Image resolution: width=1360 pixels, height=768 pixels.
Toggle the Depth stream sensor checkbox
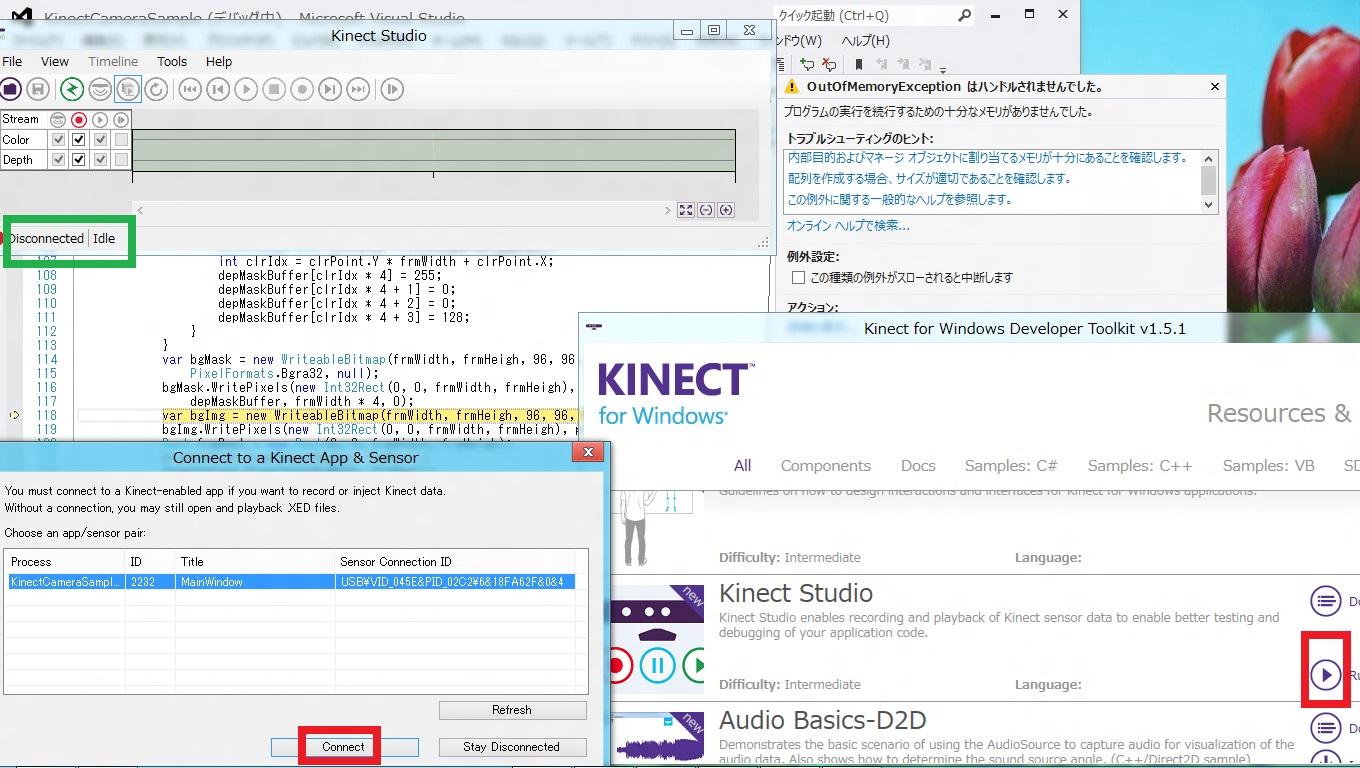click(x=58, y=160)
